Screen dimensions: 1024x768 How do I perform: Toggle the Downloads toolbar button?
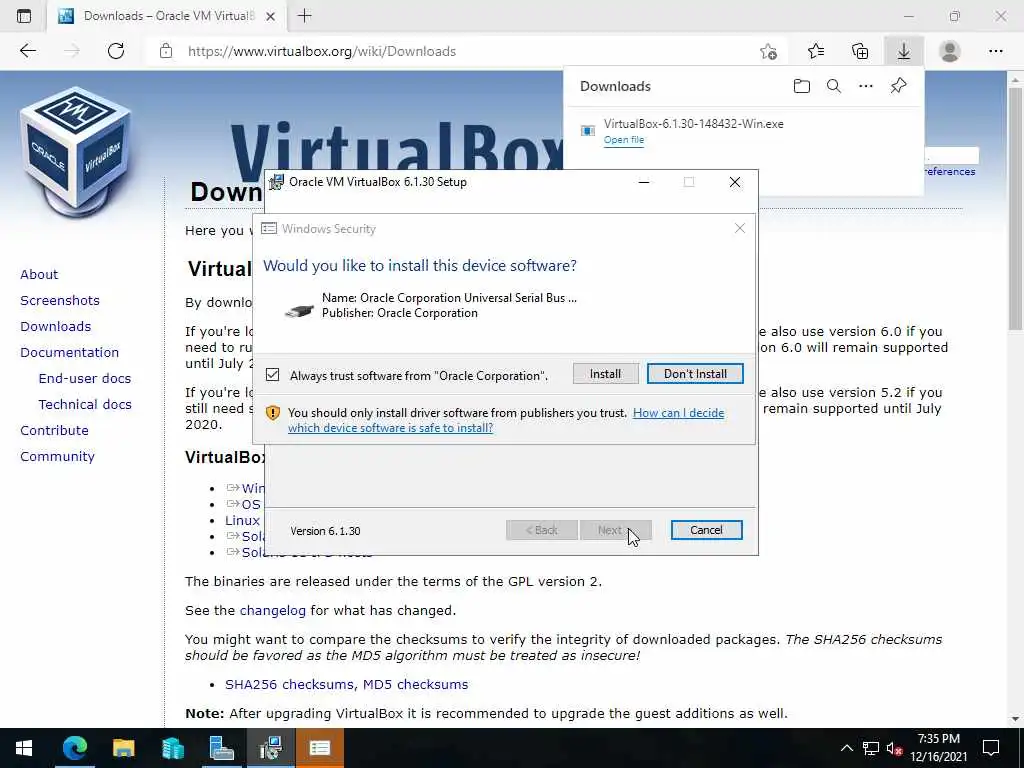(904, 51)
